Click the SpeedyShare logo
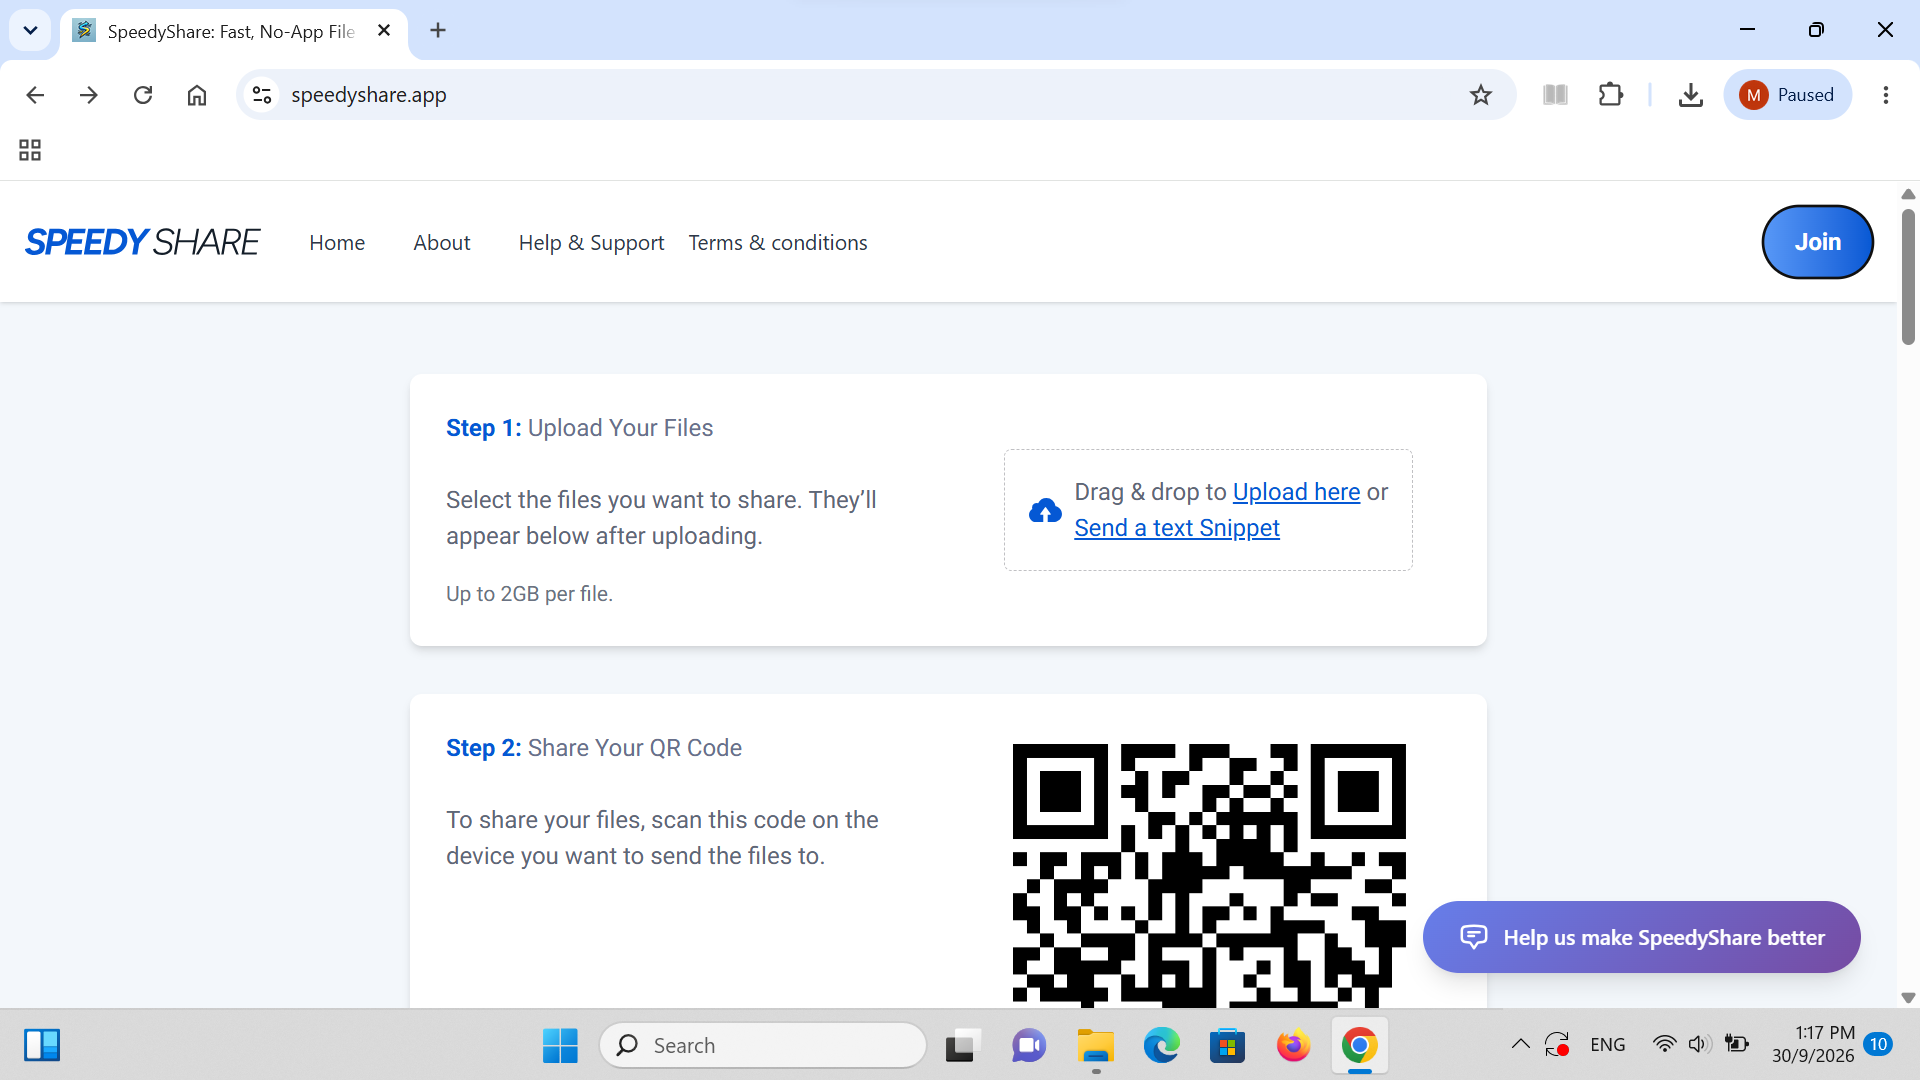The image size is (1920, 1080). [142, 242]
